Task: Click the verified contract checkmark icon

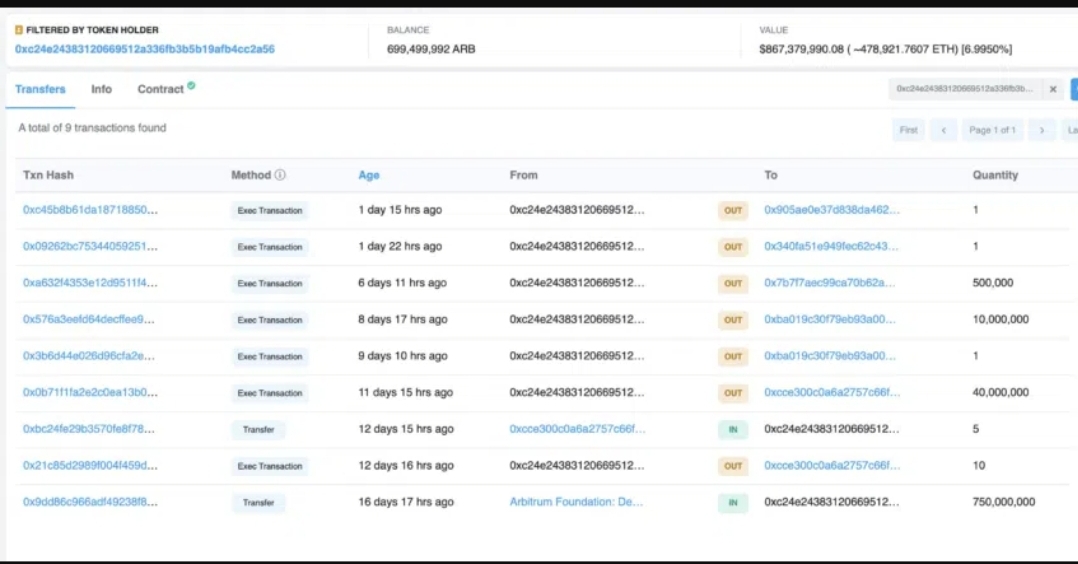Action: click(191, 85)
